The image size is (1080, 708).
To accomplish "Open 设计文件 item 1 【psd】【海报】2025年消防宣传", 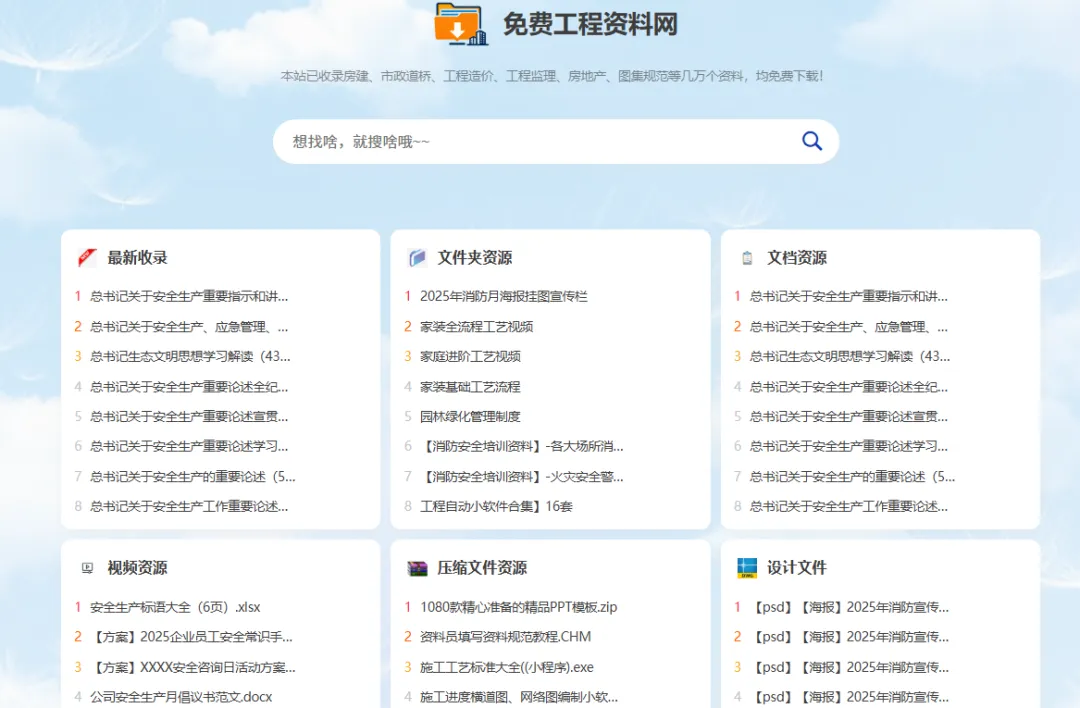I will (849, 607).
